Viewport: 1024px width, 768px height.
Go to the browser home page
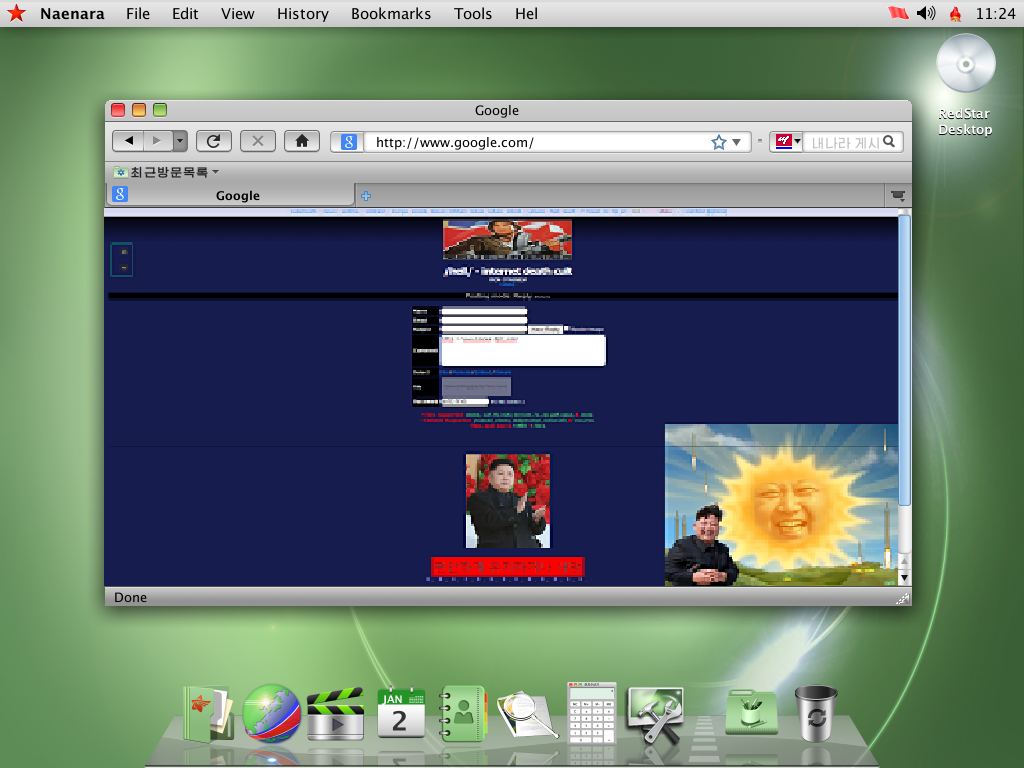302,141
